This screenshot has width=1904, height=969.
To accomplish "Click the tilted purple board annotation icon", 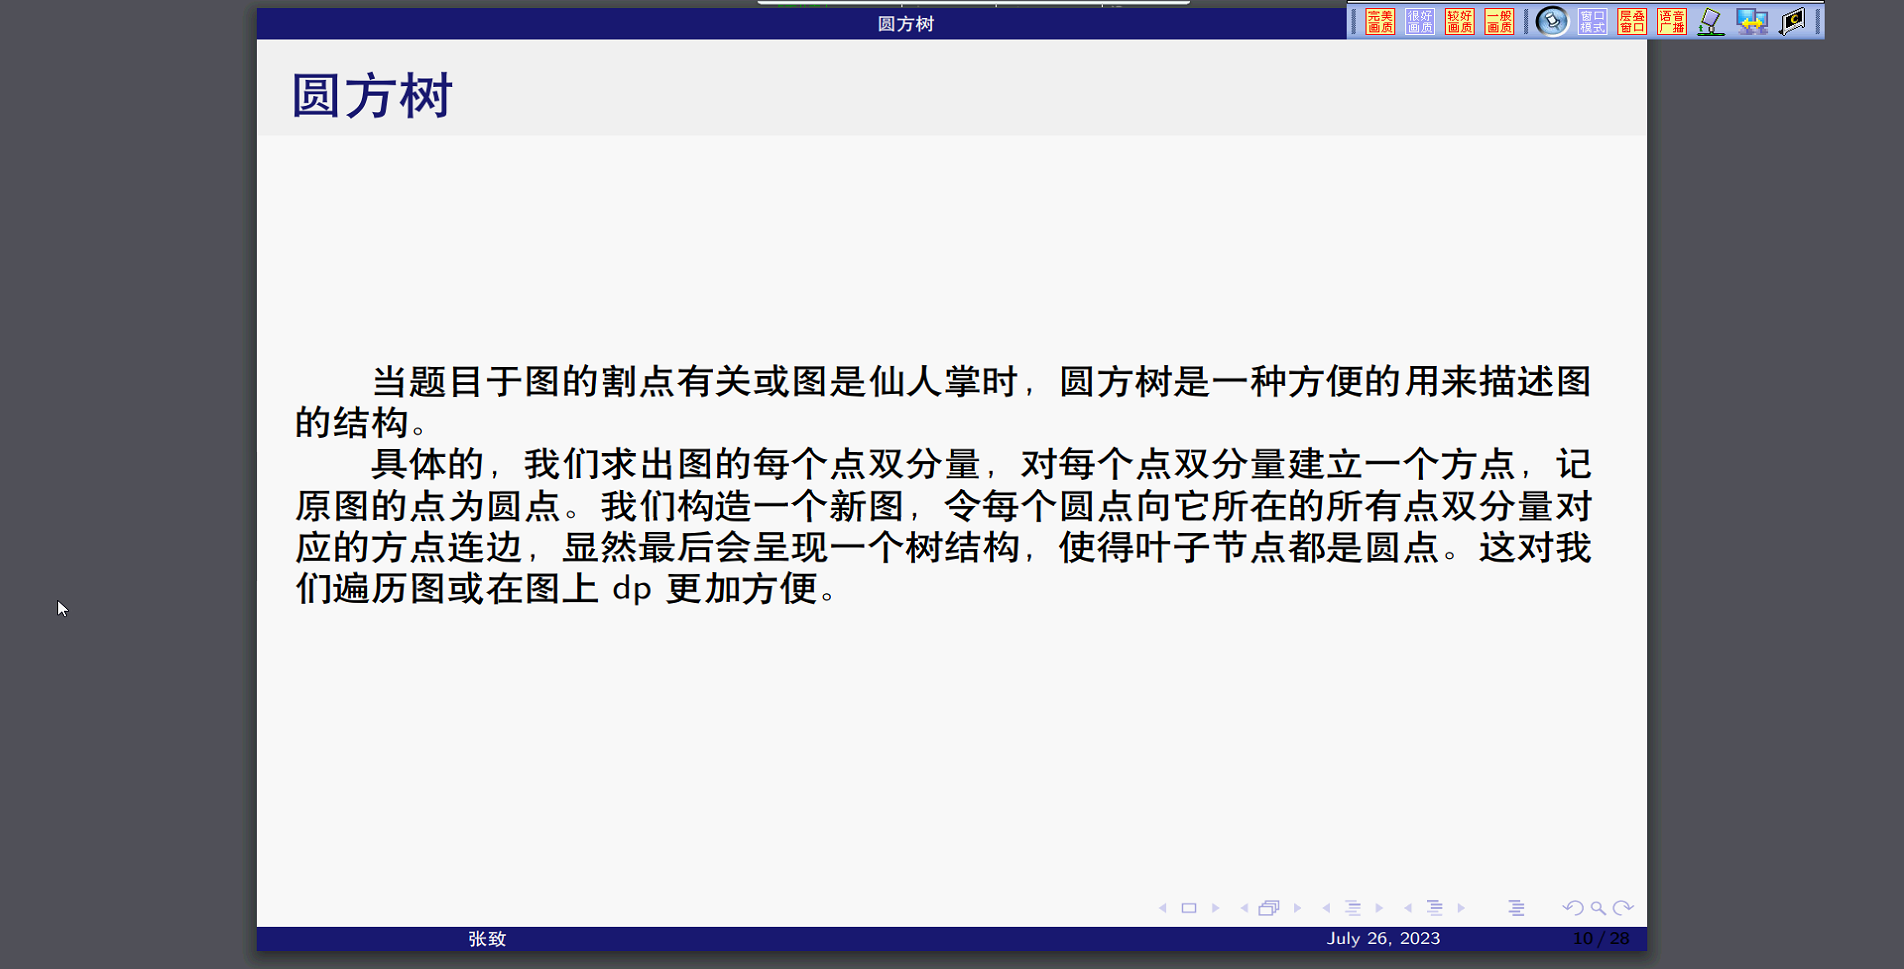I will tap(1711, 21).
